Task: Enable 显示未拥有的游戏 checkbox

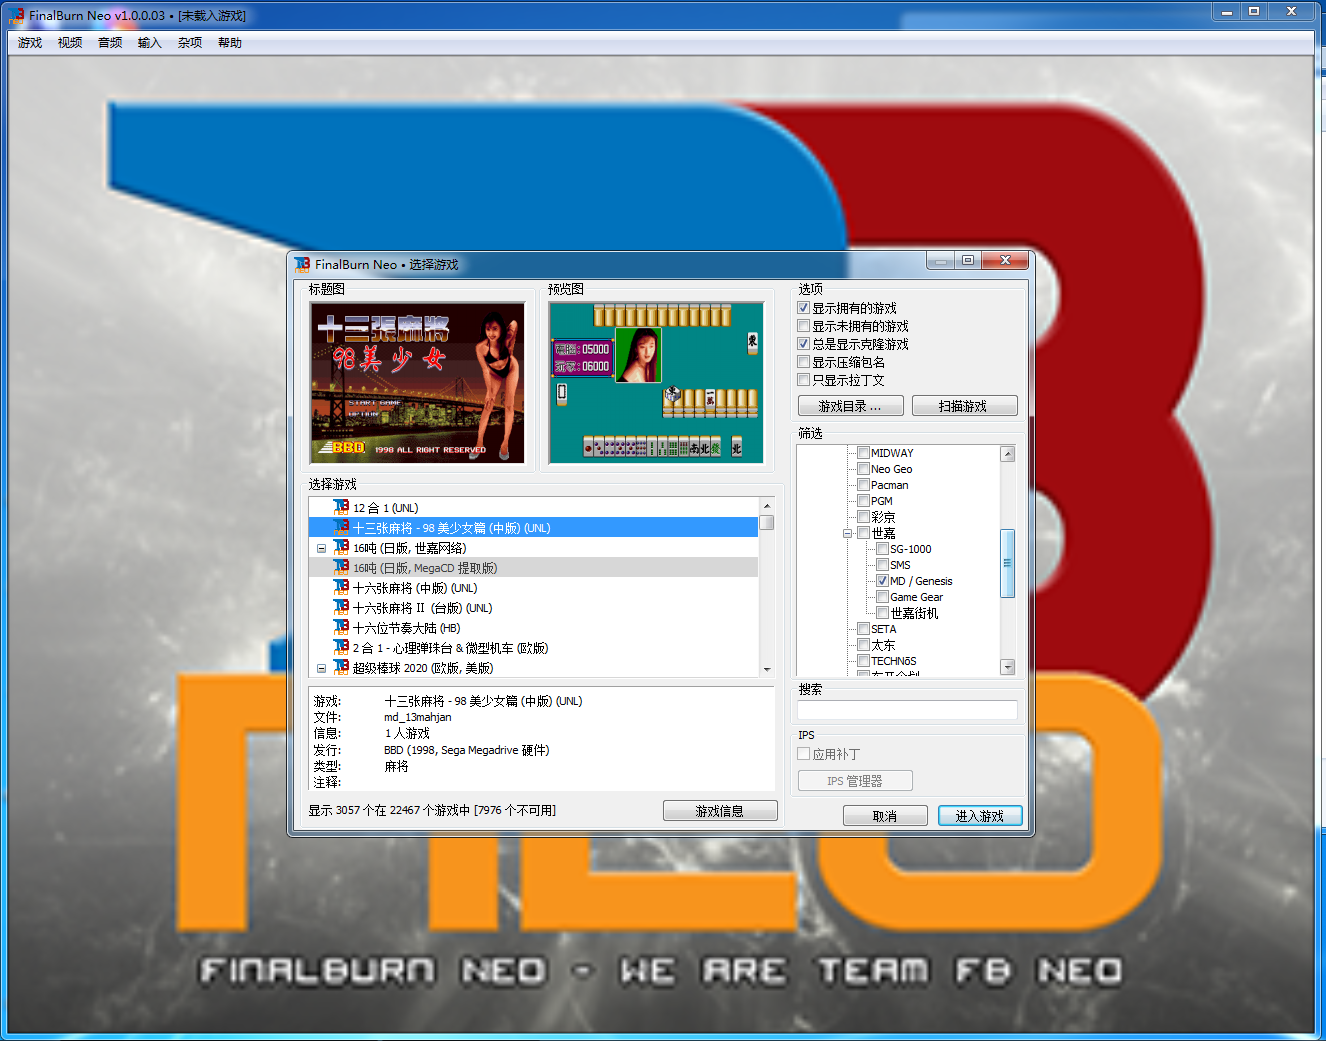Action: click(803, 326)
